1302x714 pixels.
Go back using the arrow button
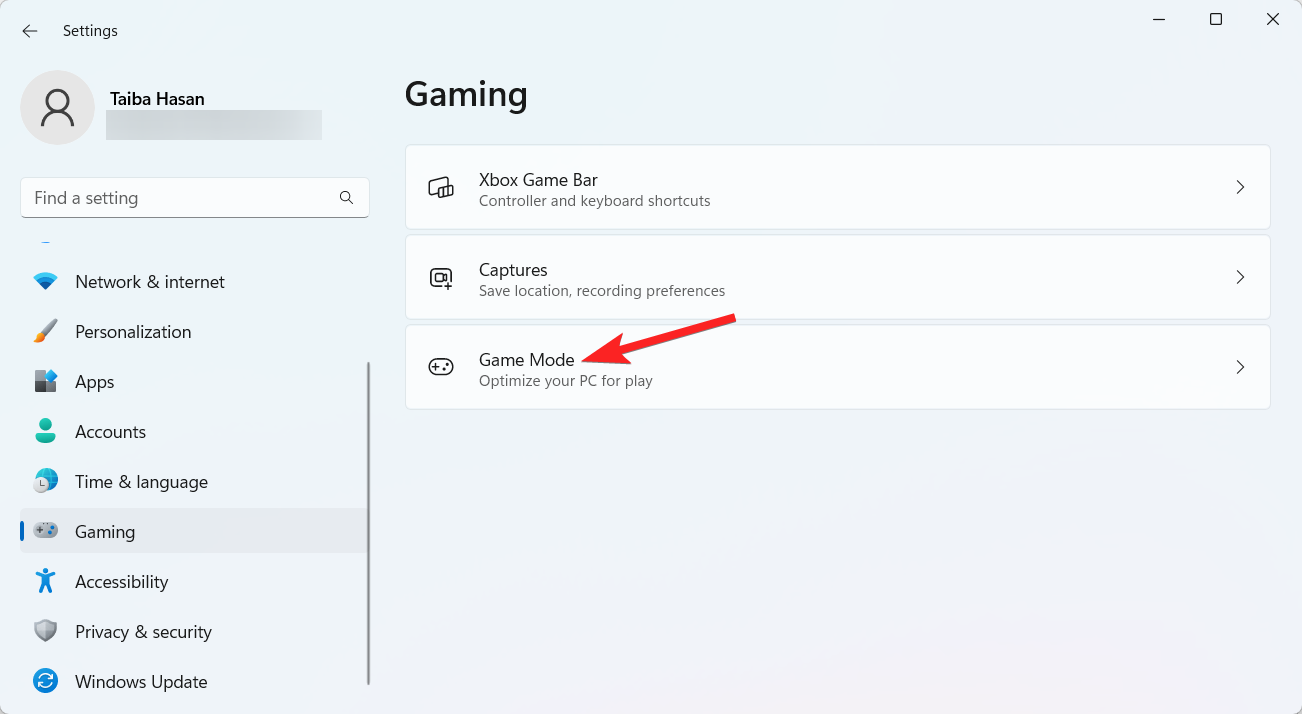point(29,30)
